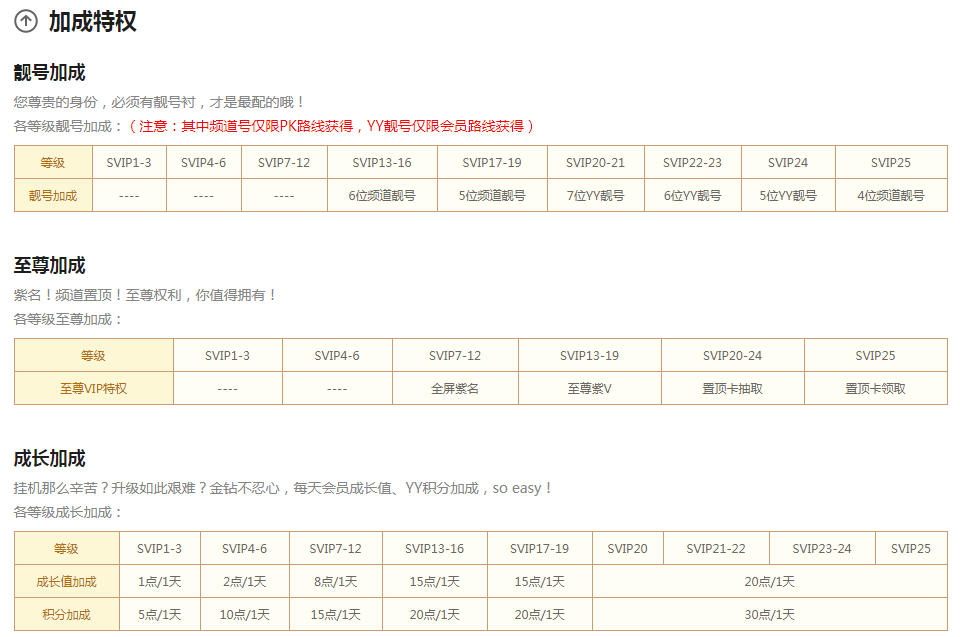Select the 10点/1天 cell
Image resolution: width=960 pixels, height=637 pixels.
tap(245, 614)
